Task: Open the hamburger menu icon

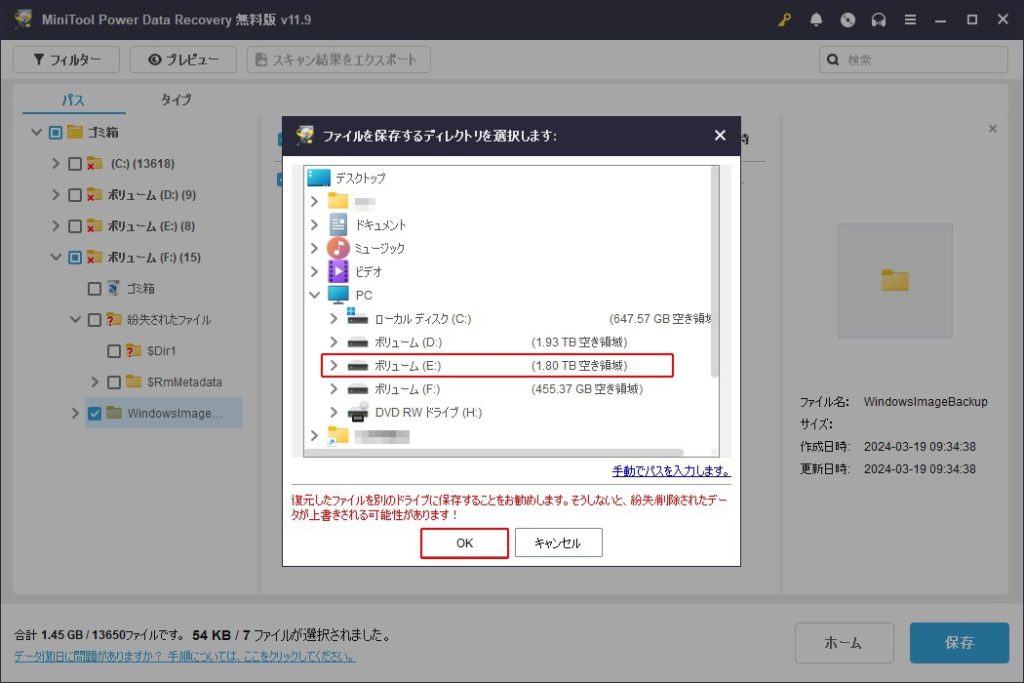Action: pos(911,20)
